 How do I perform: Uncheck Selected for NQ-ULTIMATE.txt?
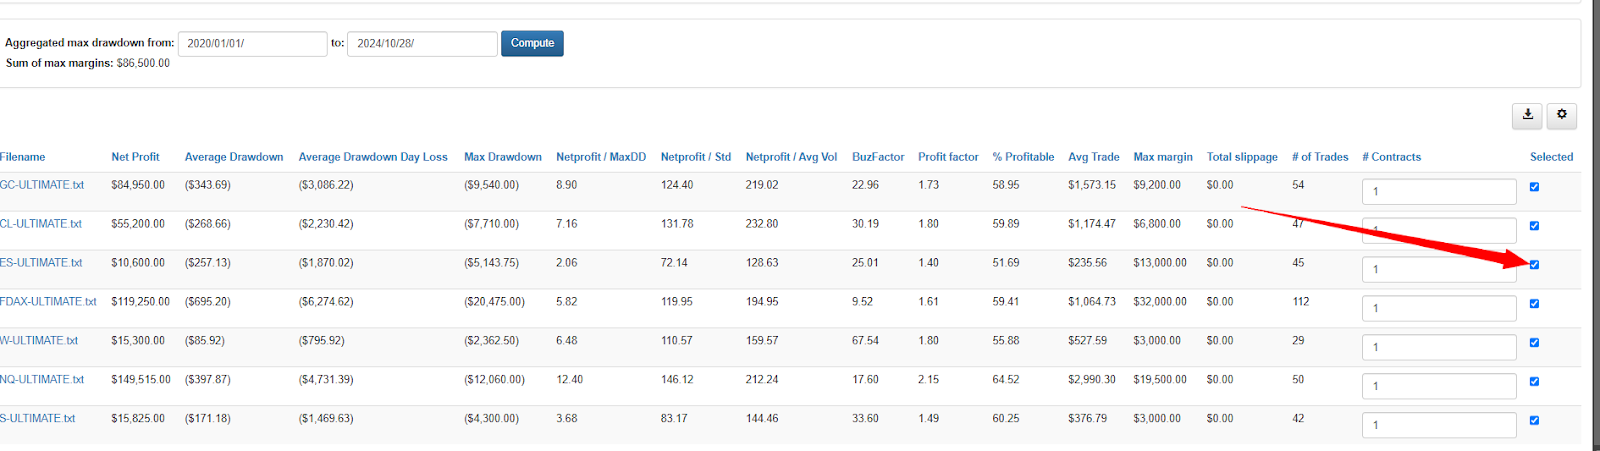click(x=1534, y=382)
